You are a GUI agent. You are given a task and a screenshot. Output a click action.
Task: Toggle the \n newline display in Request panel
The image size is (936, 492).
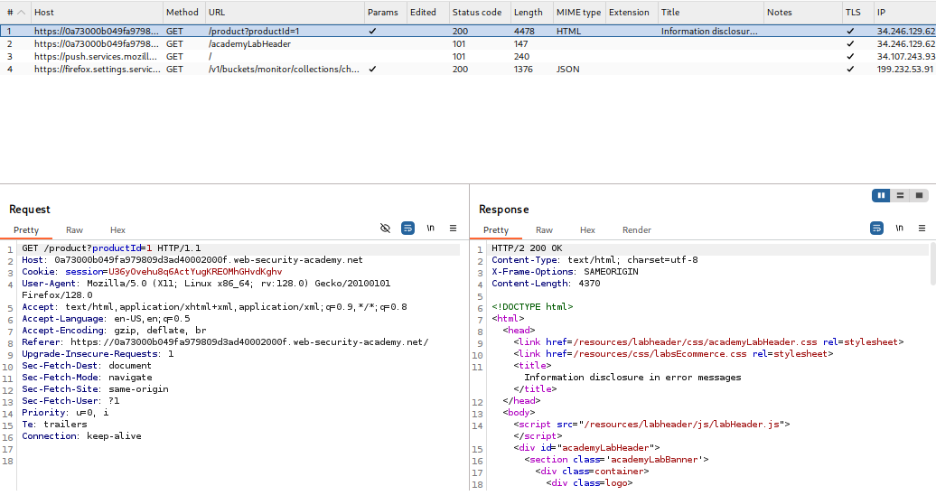[x=430, y=228]
